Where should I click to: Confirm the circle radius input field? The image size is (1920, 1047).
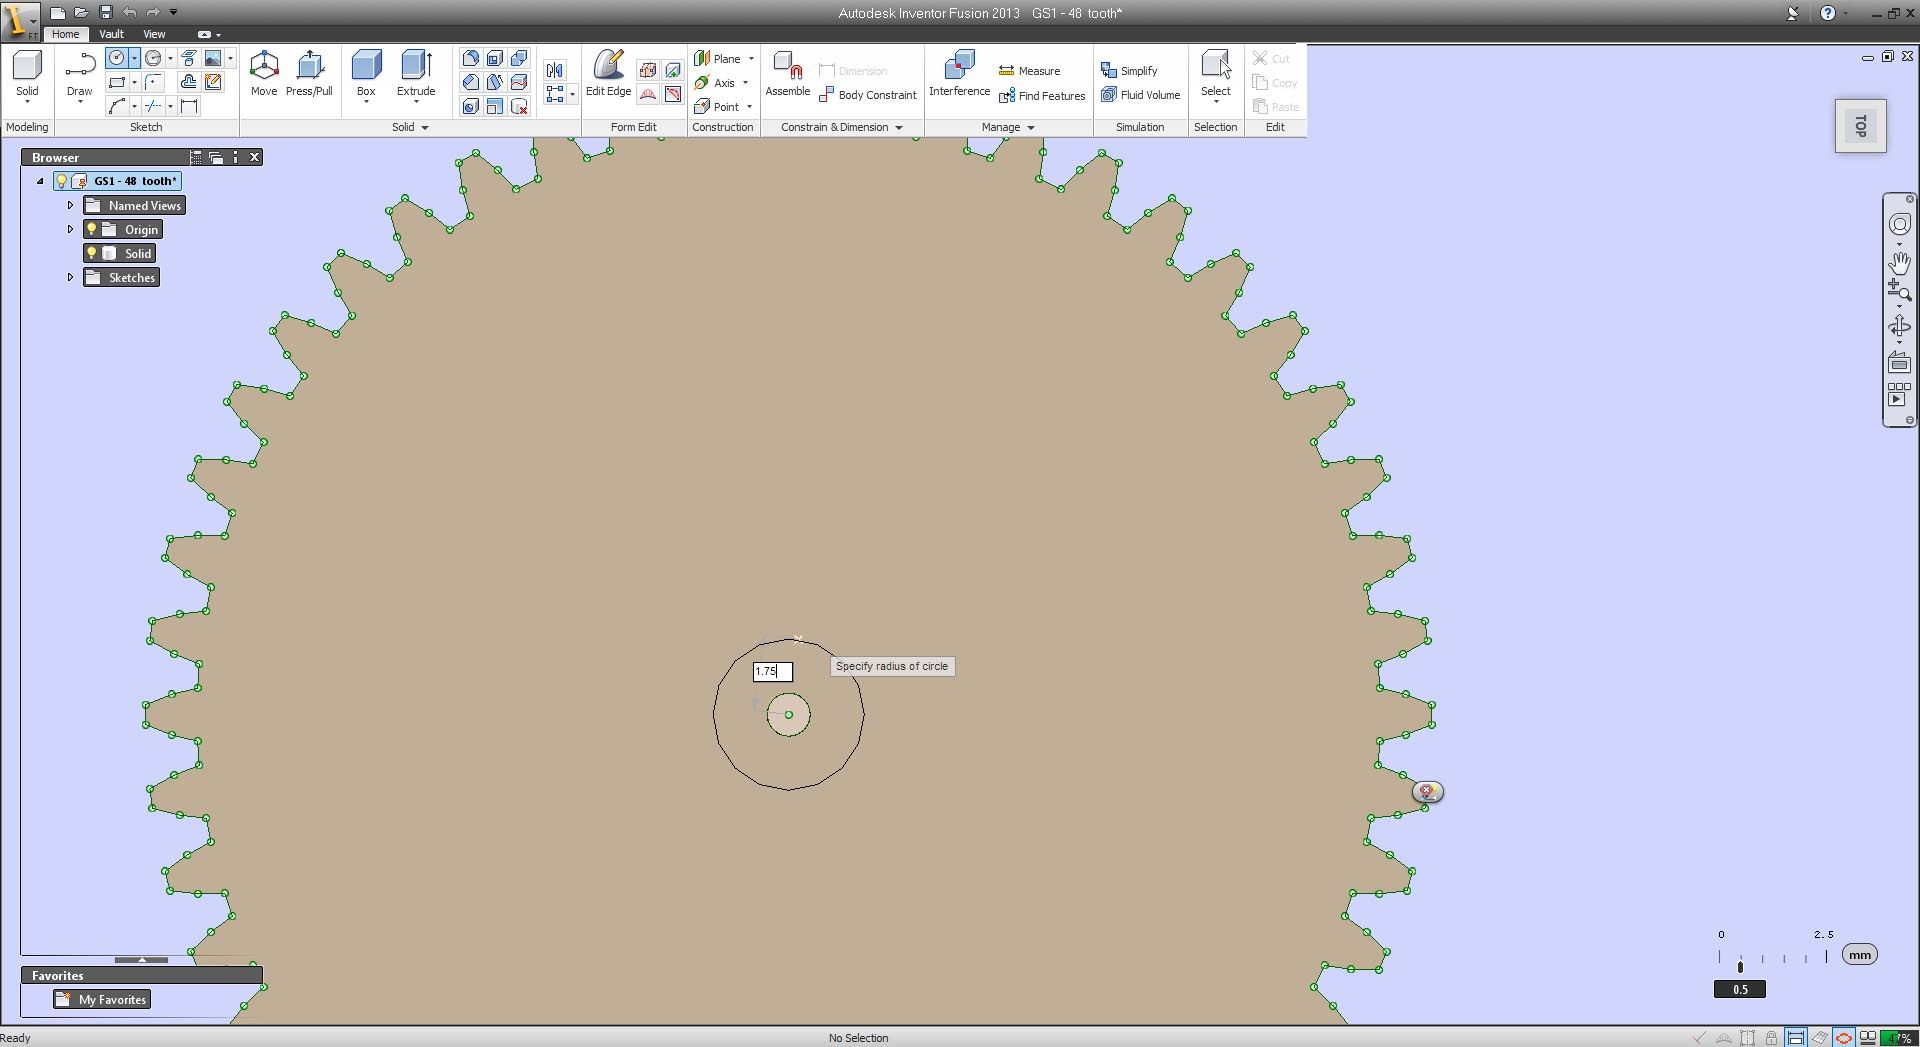click(x=771, y=671)
